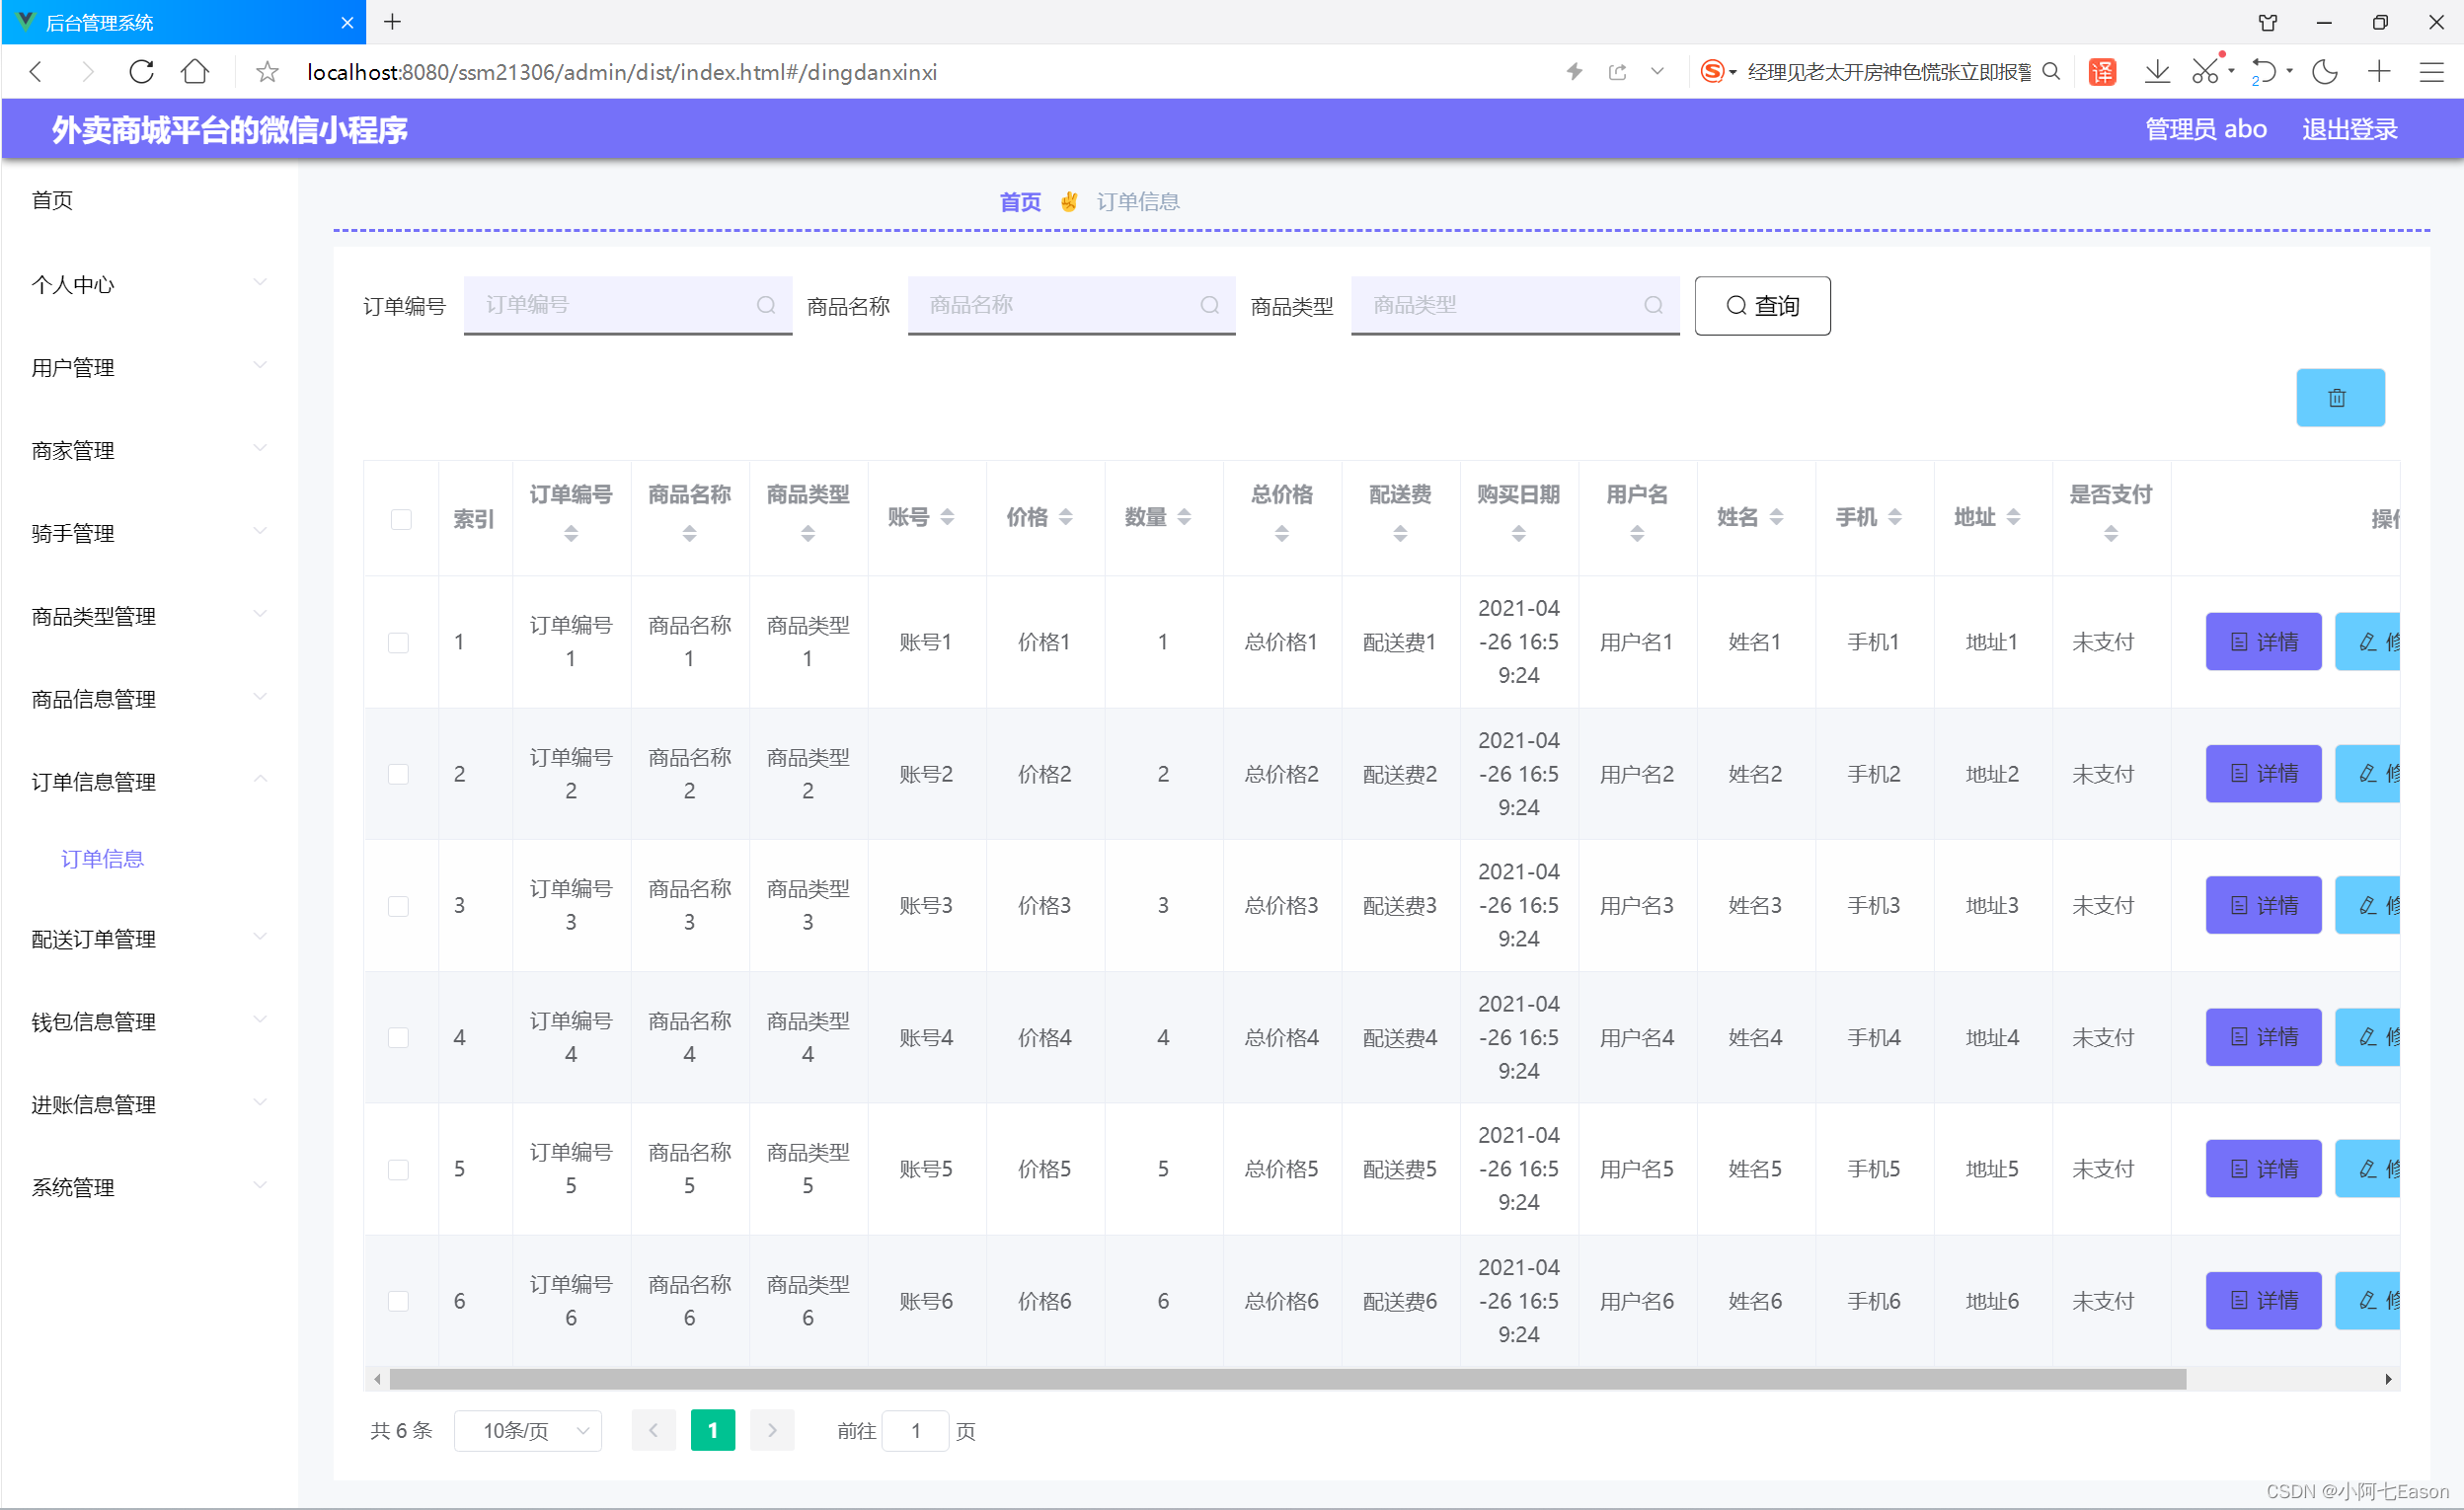Click the share page icon
The height and width of the screenshot is (1510, 2464).
1617,72
